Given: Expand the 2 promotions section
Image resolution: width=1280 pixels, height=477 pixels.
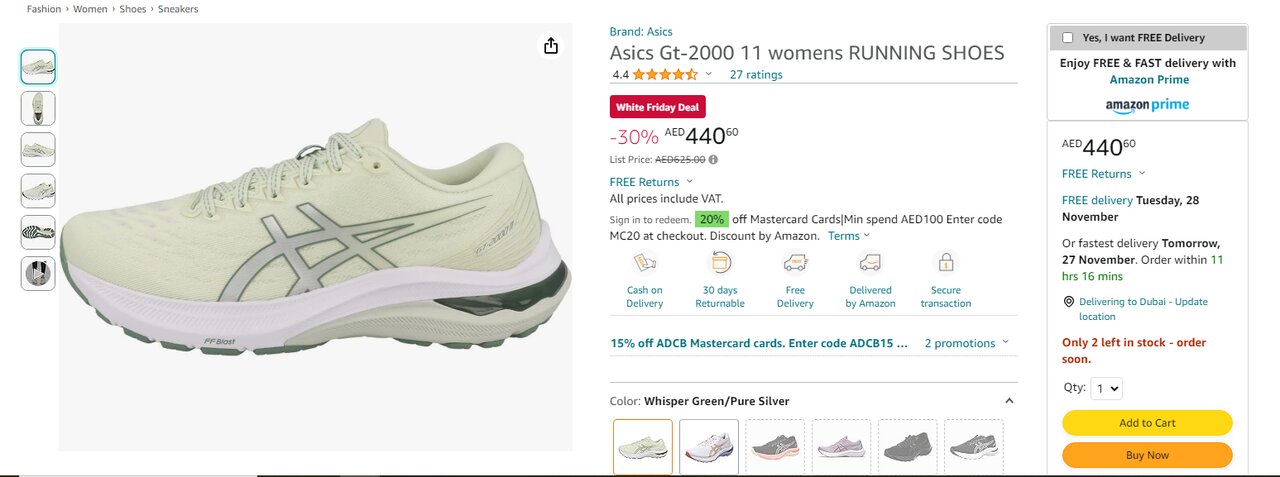Looking at the screenshot, I should tap(966, 343).
